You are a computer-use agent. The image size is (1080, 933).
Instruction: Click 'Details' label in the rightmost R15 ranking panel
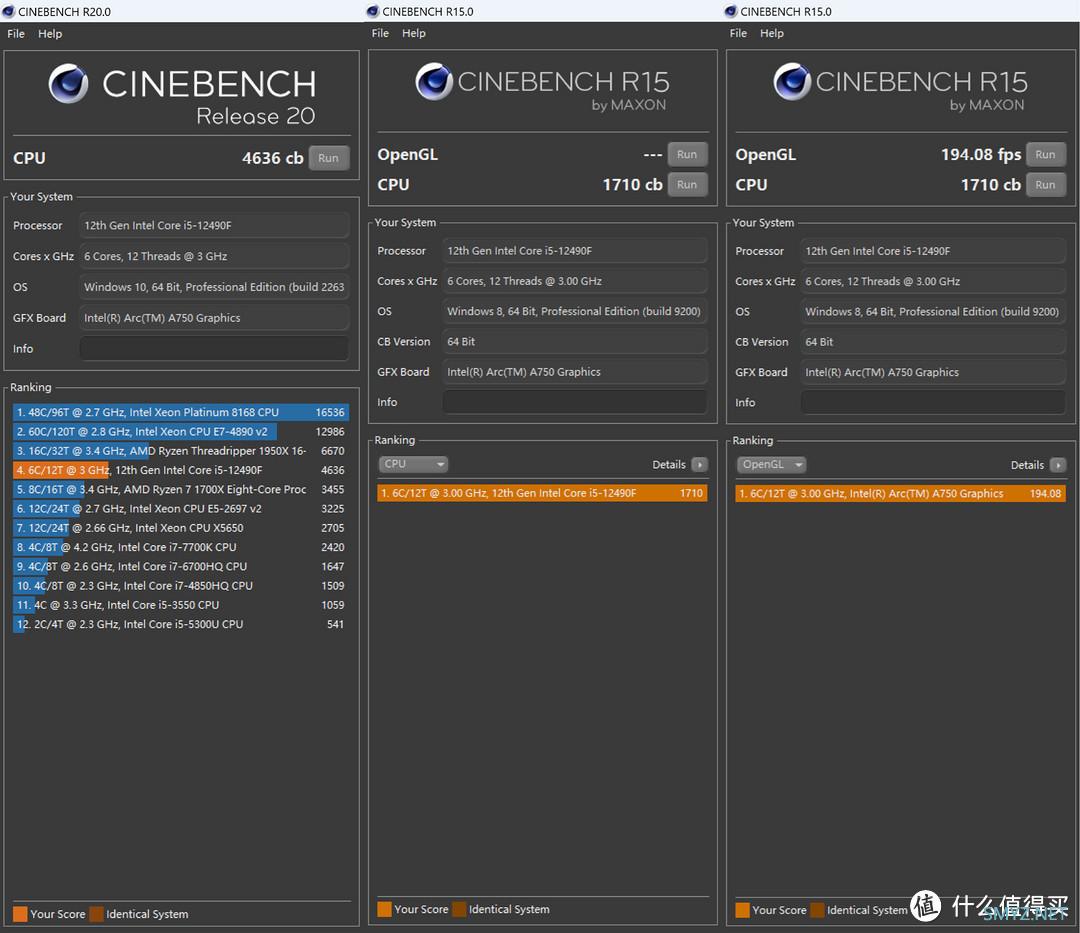click(1027, 465)
